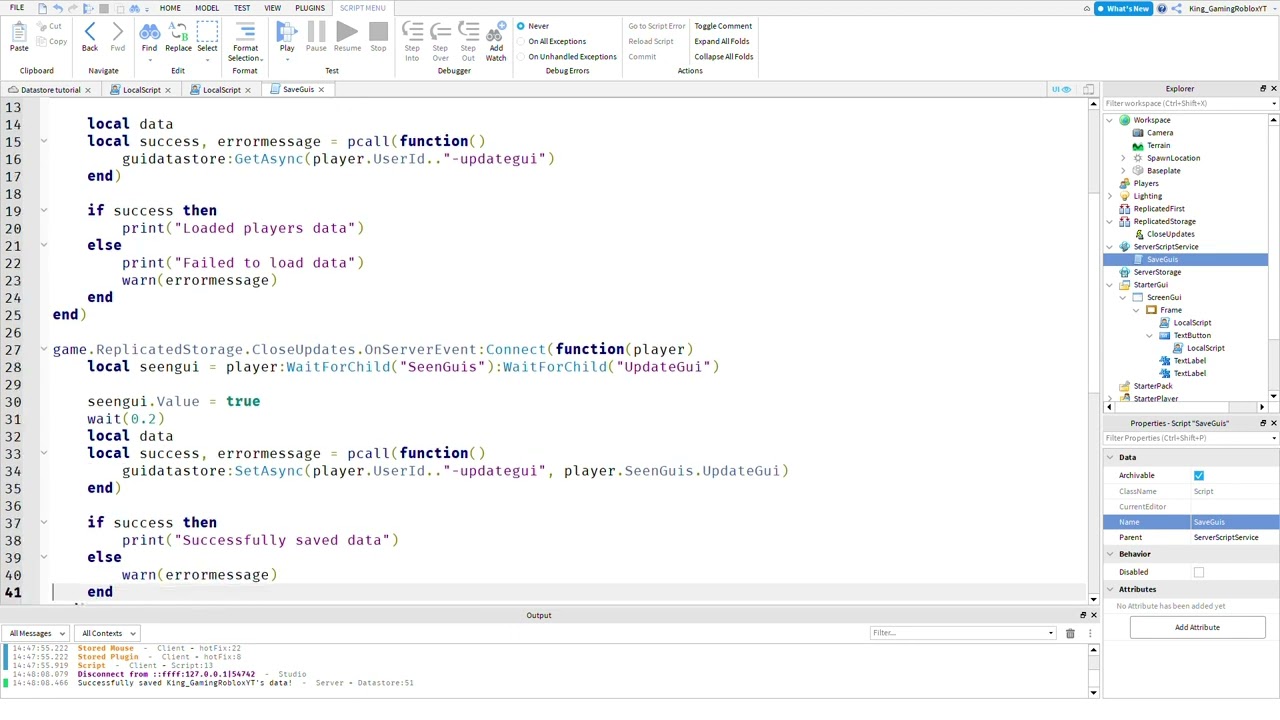1280x720 pixels.
Task: Click the new file icon in quick access bar
Action: (41, 8)
